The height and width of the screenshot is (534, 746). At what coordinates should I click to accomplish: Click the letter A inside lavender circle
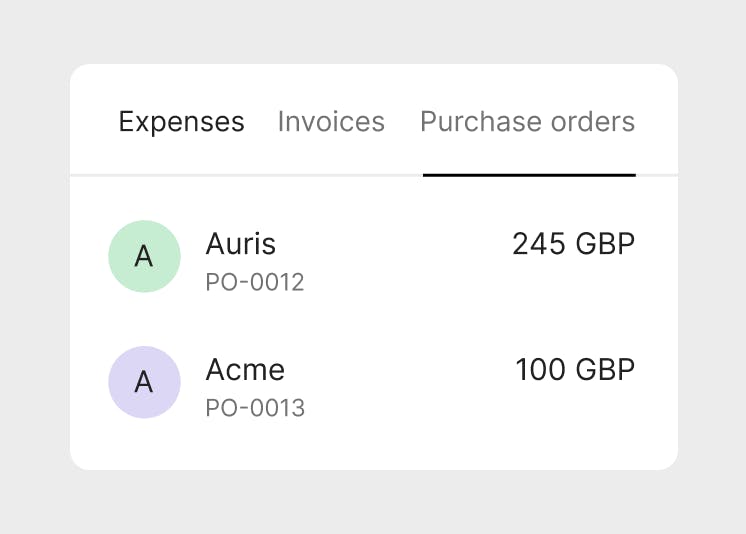(144, 383)
